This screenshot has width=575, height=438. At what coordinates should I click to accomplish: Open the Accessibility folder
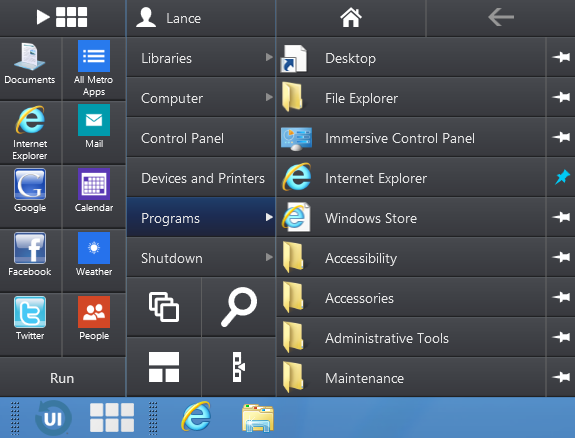point(411,258)
